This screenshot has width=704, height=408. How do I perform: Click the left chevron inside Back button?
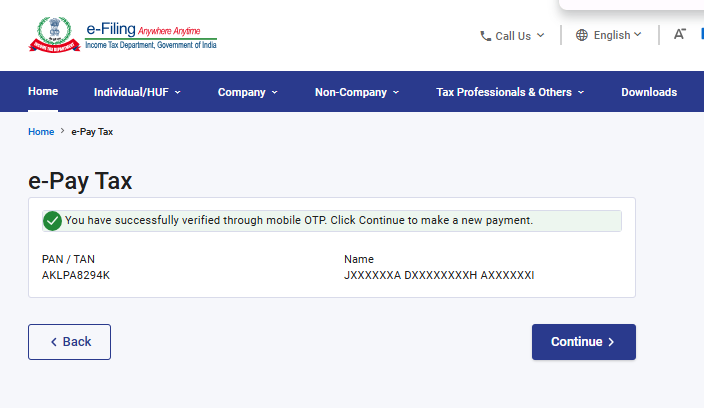click(x=54, y=342)
